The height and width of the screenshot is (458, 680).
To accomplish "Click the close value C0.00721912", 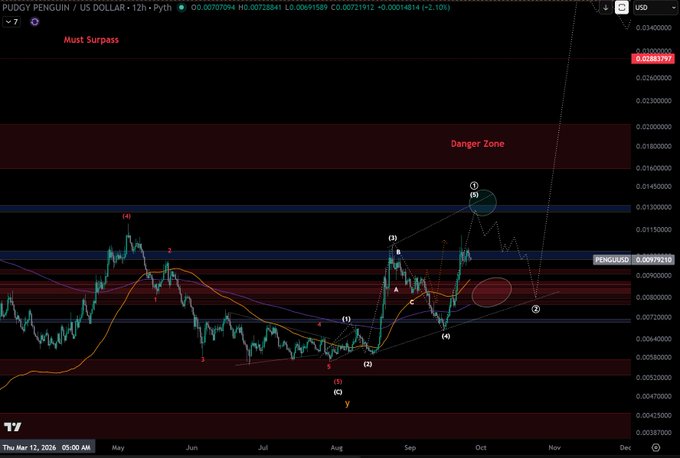I will [352, 7].
